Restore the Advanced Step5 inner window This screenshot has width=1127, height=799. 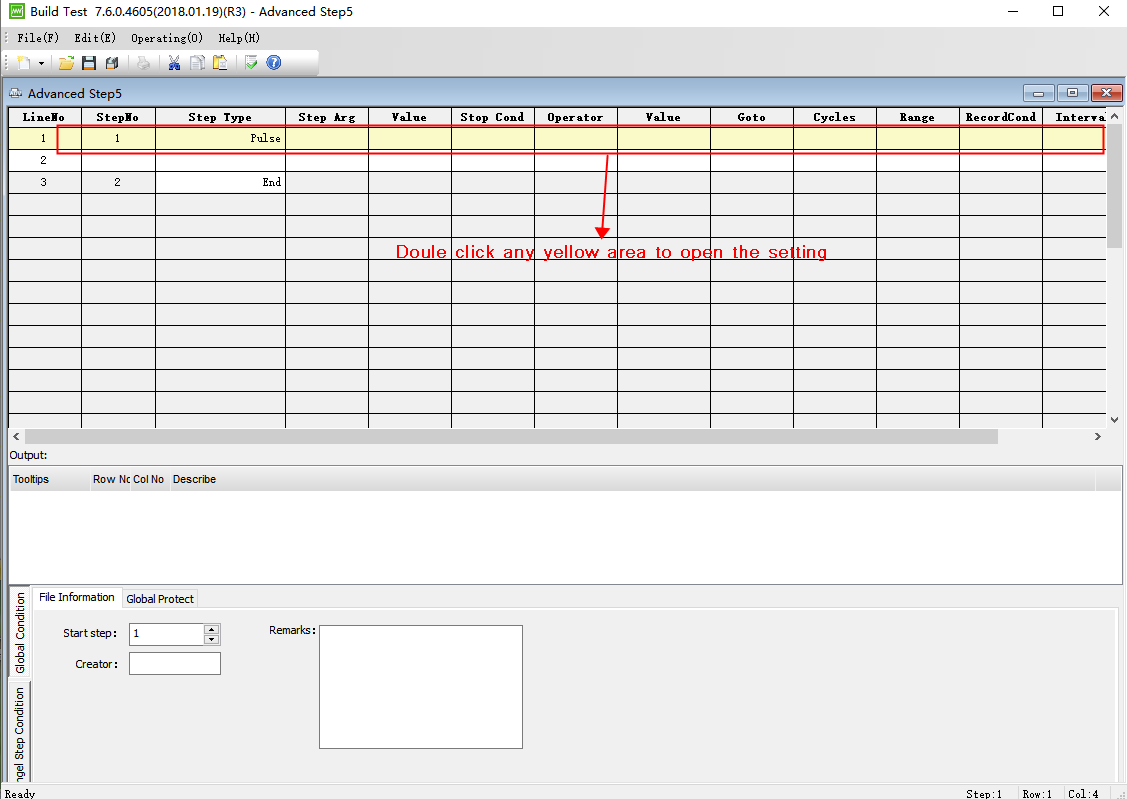tap(1072, 93)
